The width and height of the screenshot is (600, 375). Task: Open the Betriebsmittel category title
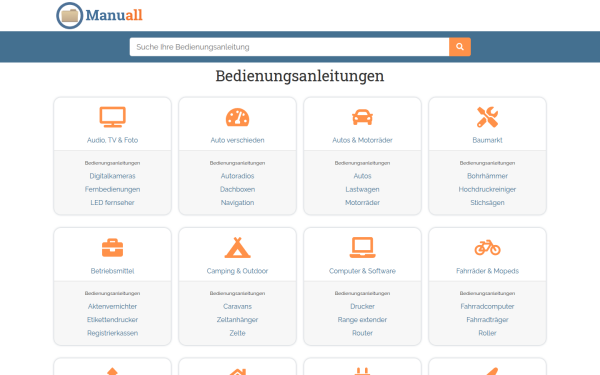click(x=112, y=271)
